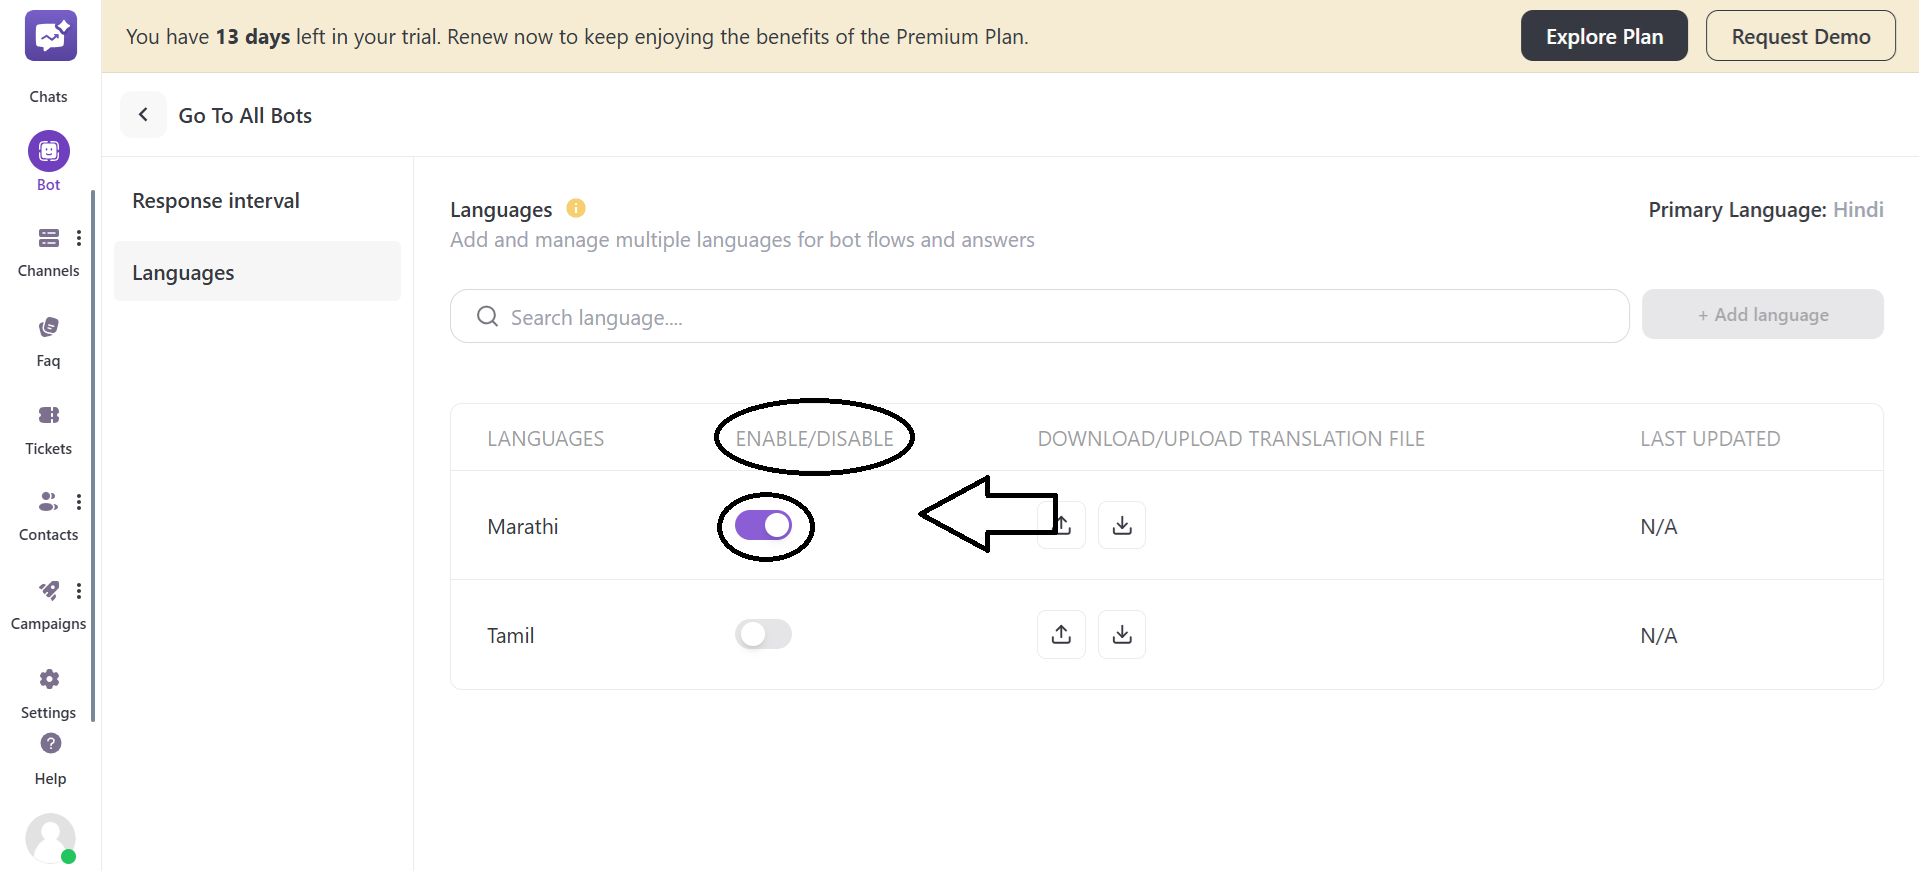Open the Campaigns section
This screenshot has width=1919, height=871.
click(x=48, y=590)
